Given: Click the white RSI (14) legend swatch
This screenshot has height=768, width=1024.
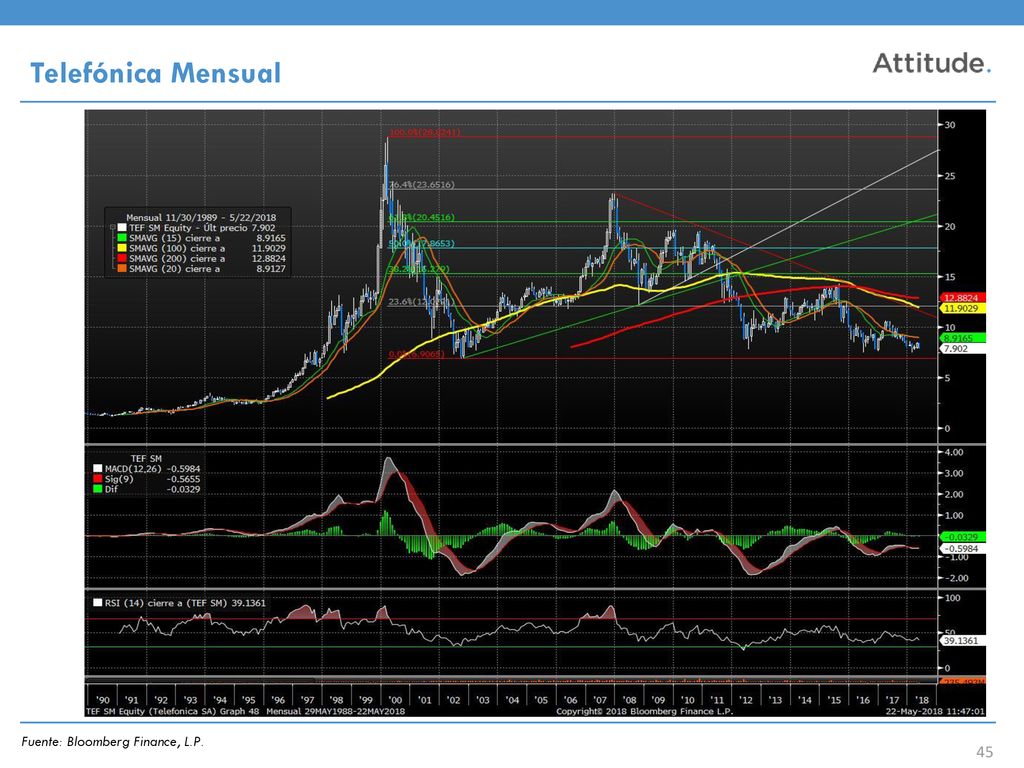Looking at the screenshot, I should coord(98,603).
